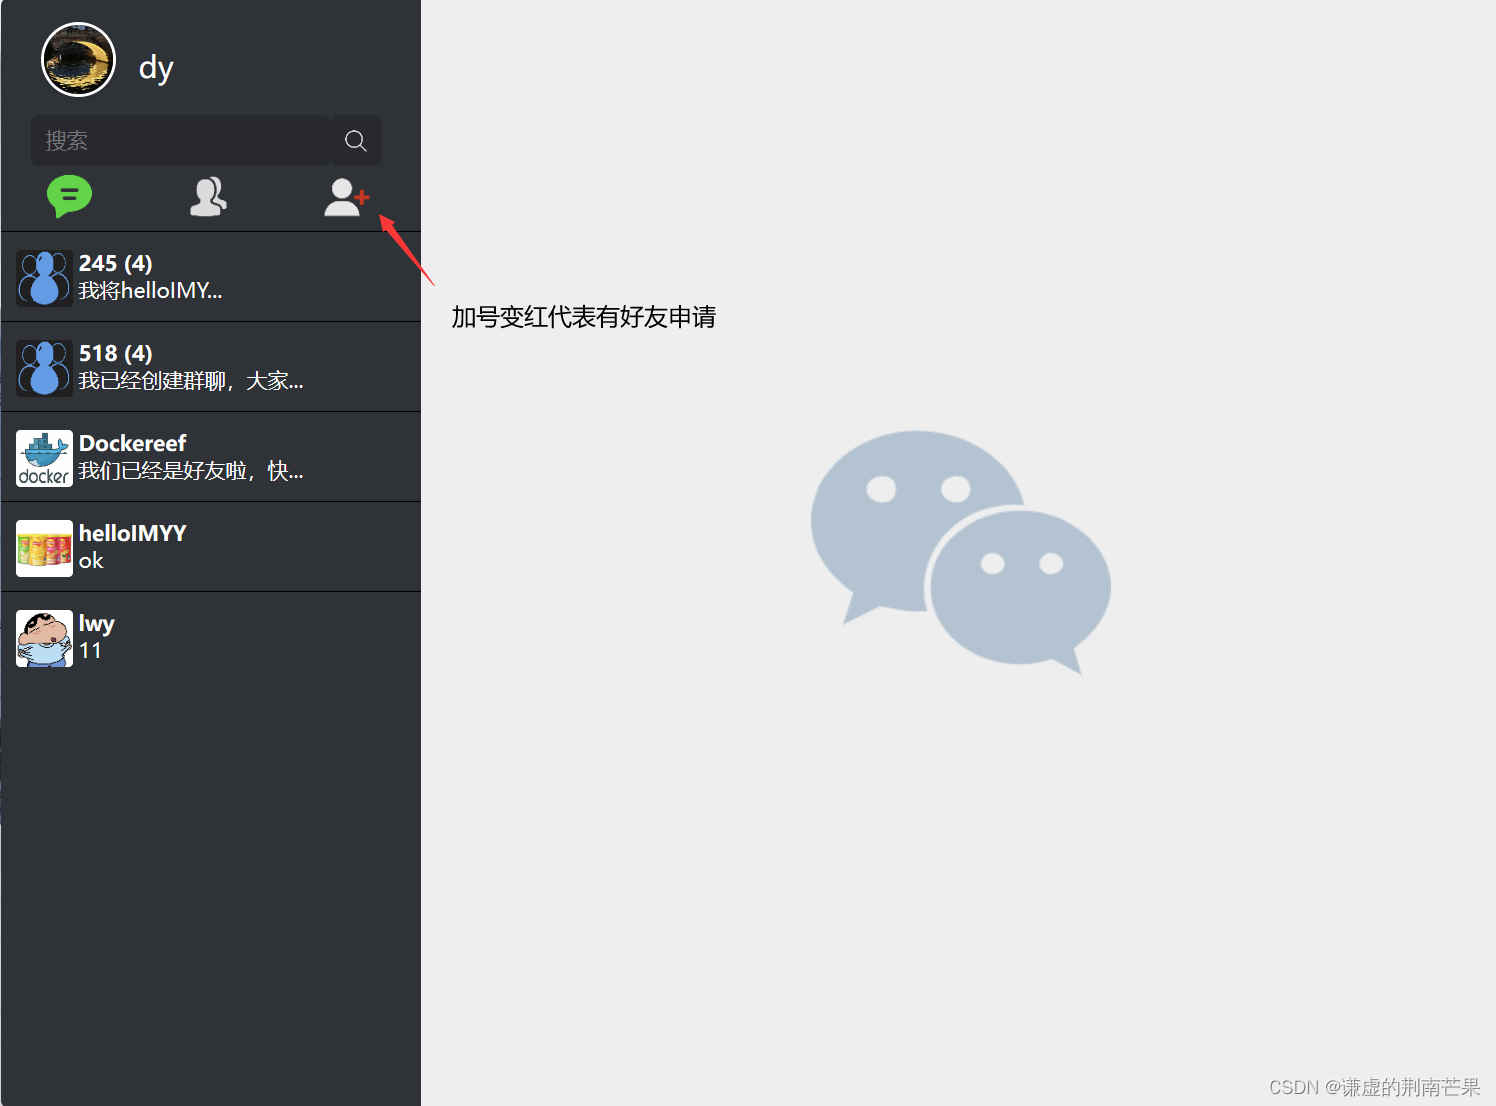The image size is (1496, 1106).
Task: Open the Dockereef conversation
Action: [x=211, y=457]
